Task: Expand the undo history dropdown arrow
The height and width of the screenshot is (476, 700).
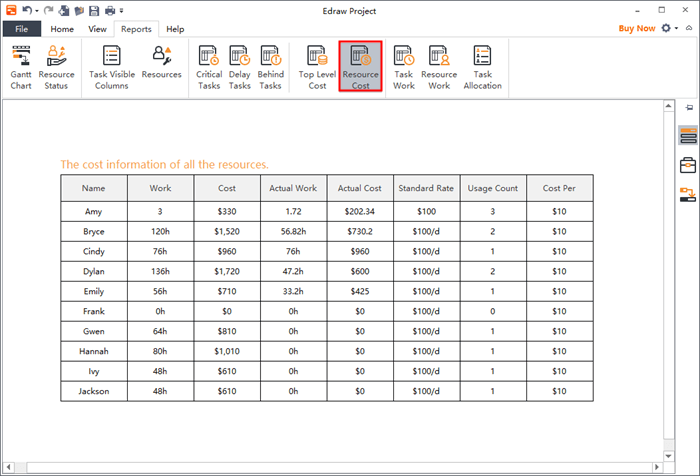Action: coord(37,11)
